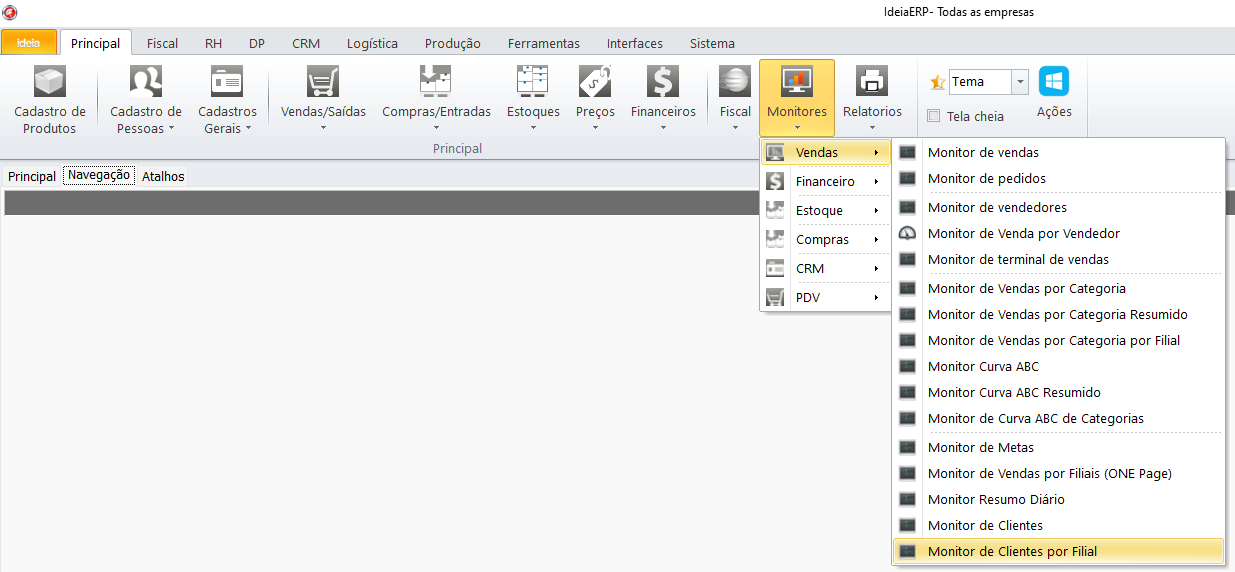Image resolution: width=1235 pixels, height=572 pixels.
Task: Open the Tema dropdown combo box
Action: (1020, 82)
